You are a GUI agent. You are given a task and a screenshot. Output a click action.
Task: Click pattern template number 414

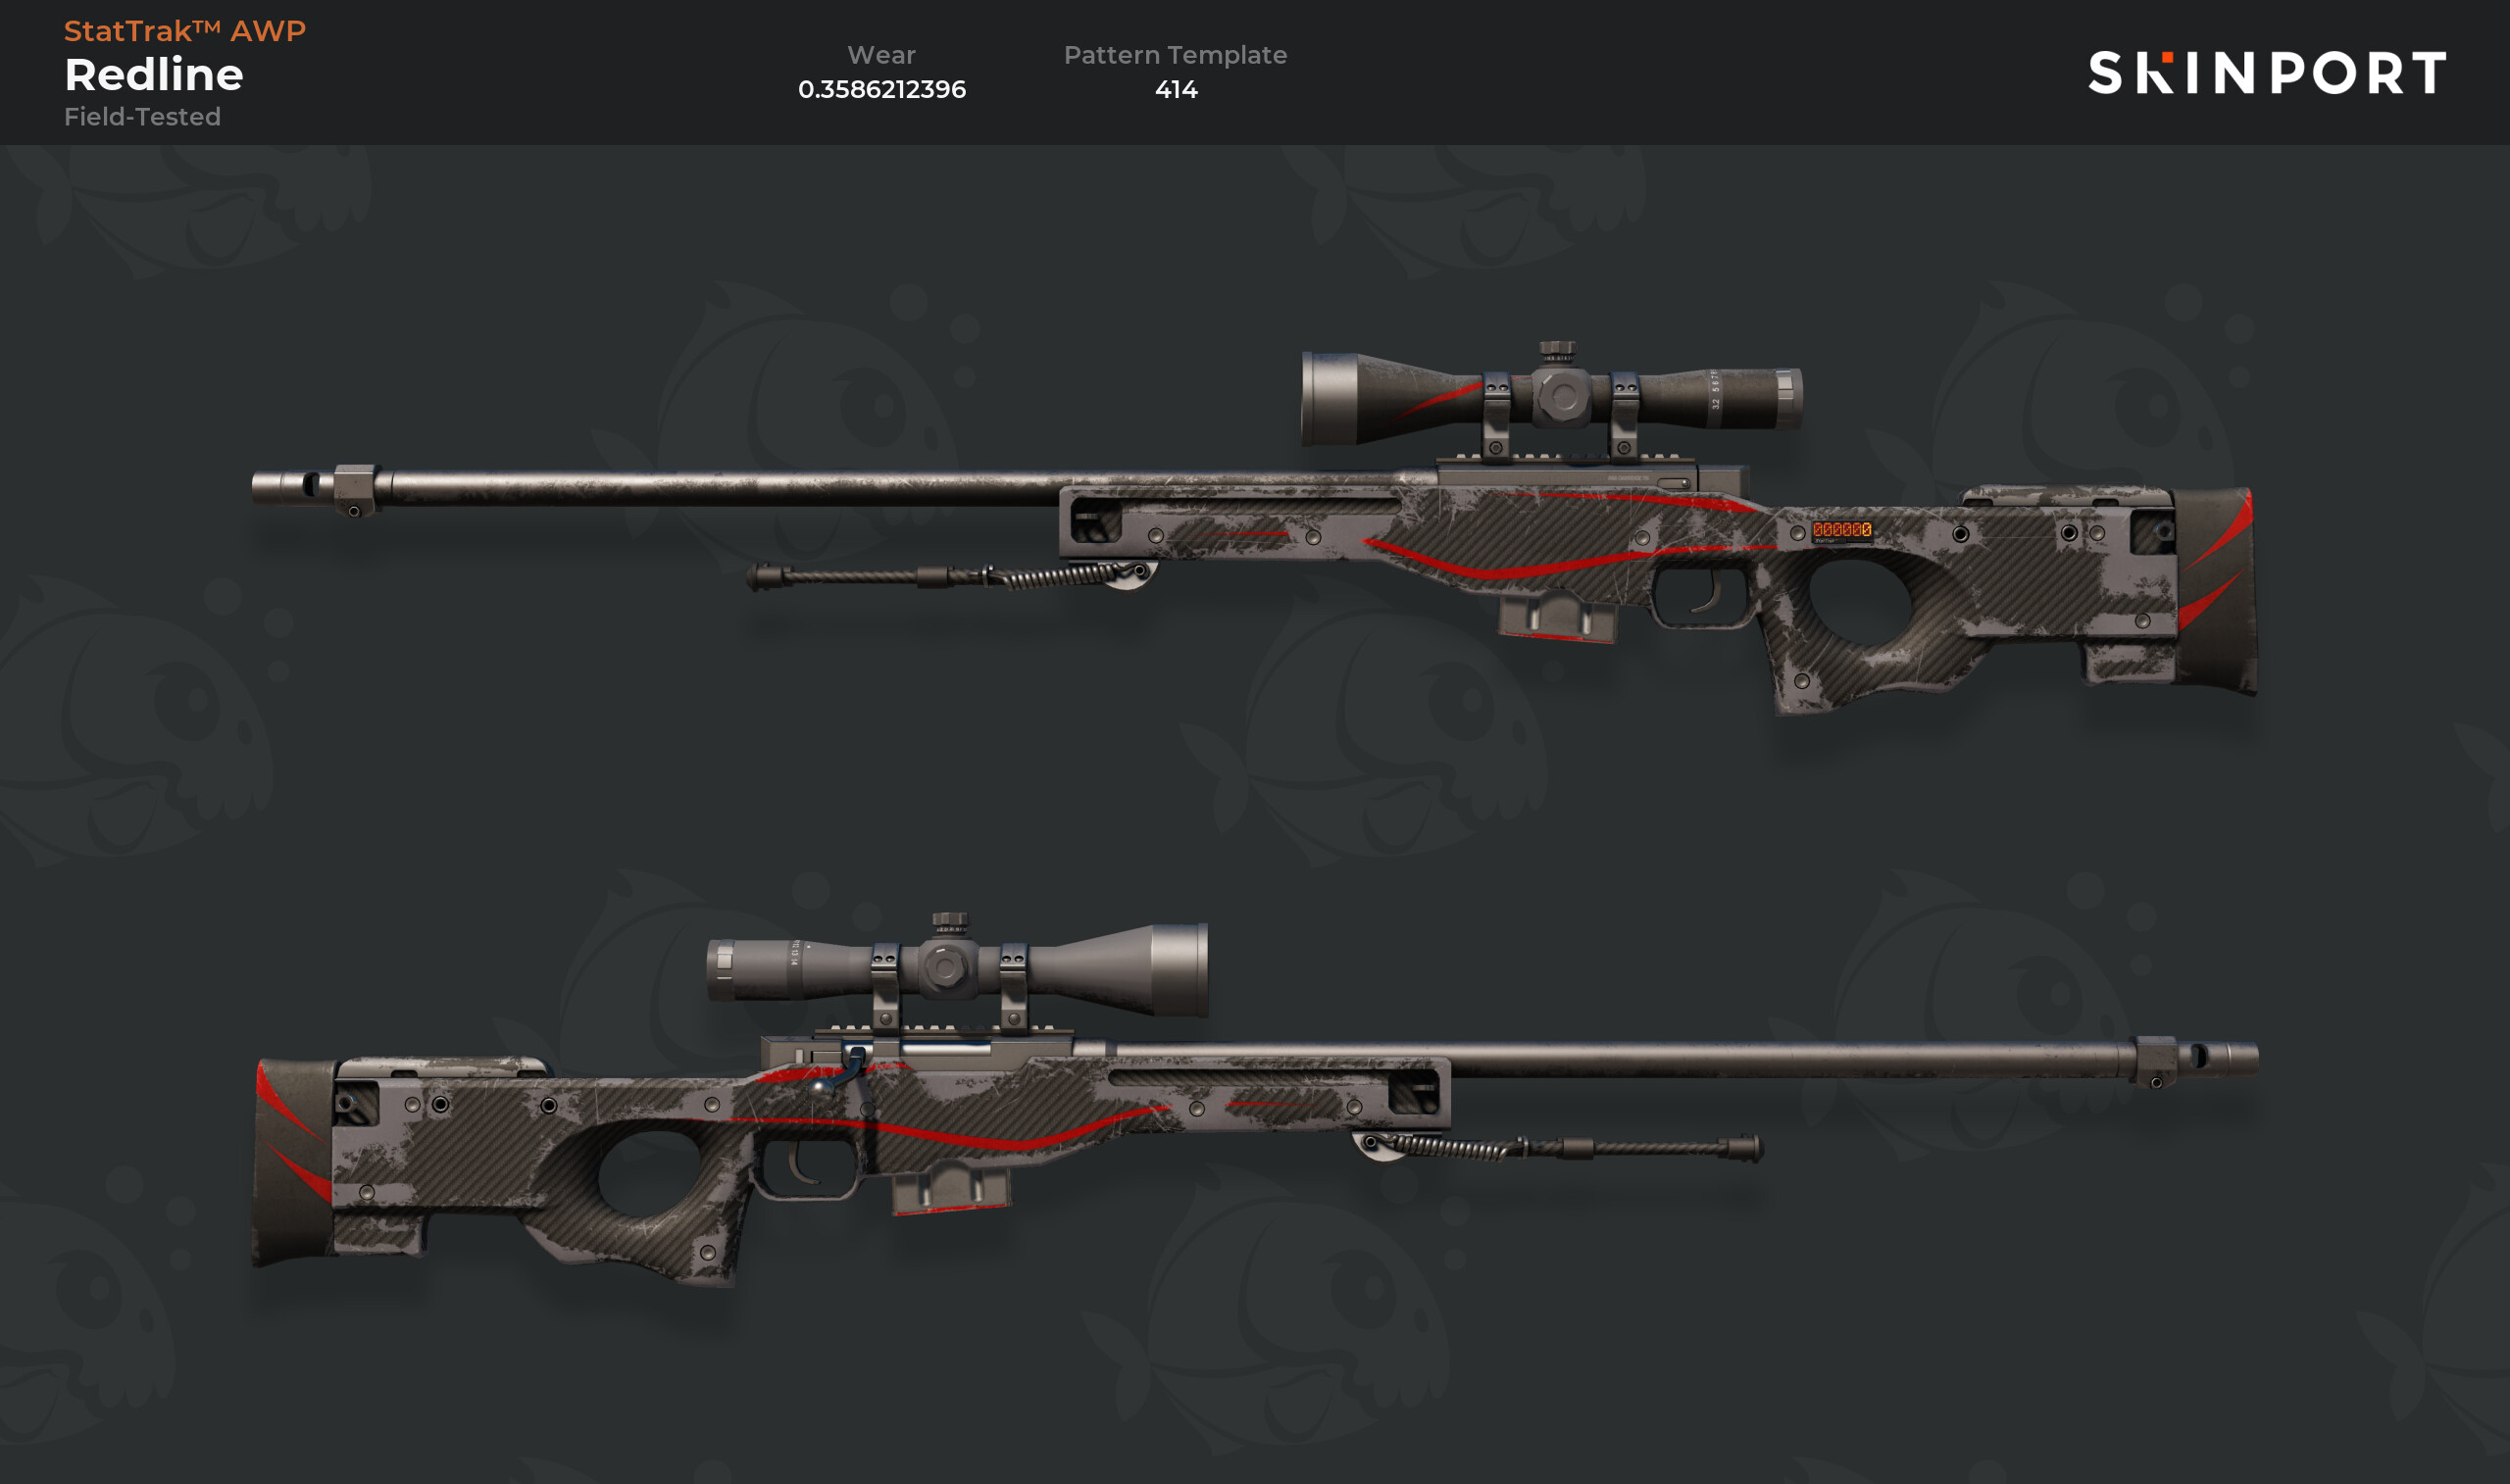(x=1176, y=89)
